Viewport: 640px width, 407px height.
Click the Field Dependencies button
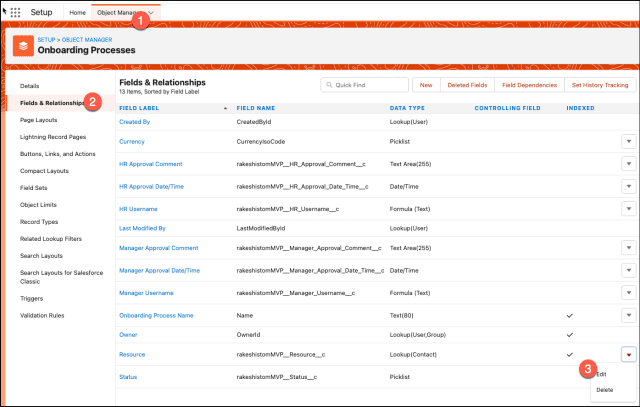[x=530, y=86]
